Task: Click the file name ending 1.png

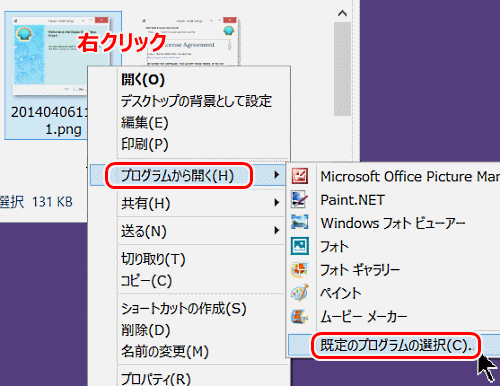Action: [x=50, y=121]
